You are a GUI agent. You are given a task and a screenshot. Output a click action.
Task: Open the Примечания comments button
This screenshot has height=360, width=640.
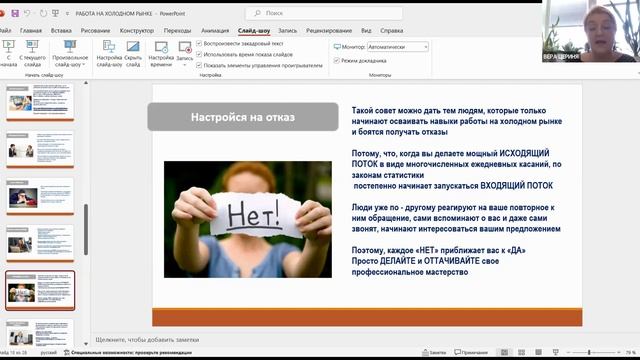click(471, 352)
